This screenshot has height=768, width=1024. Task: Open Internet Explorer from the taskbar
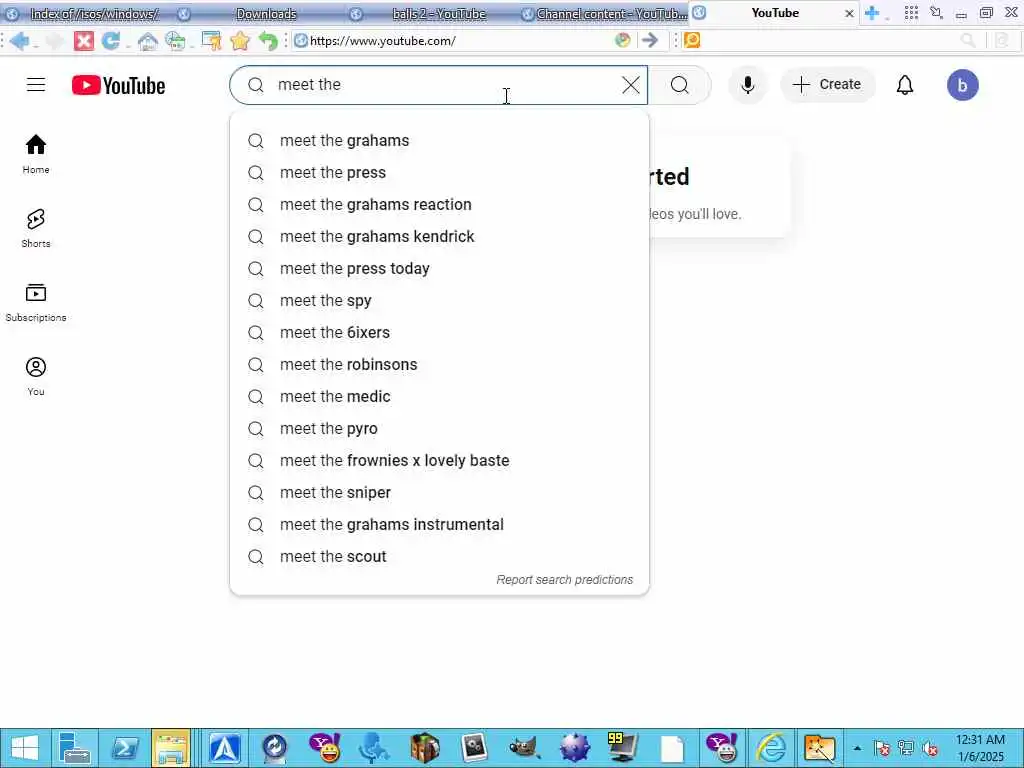771,748
